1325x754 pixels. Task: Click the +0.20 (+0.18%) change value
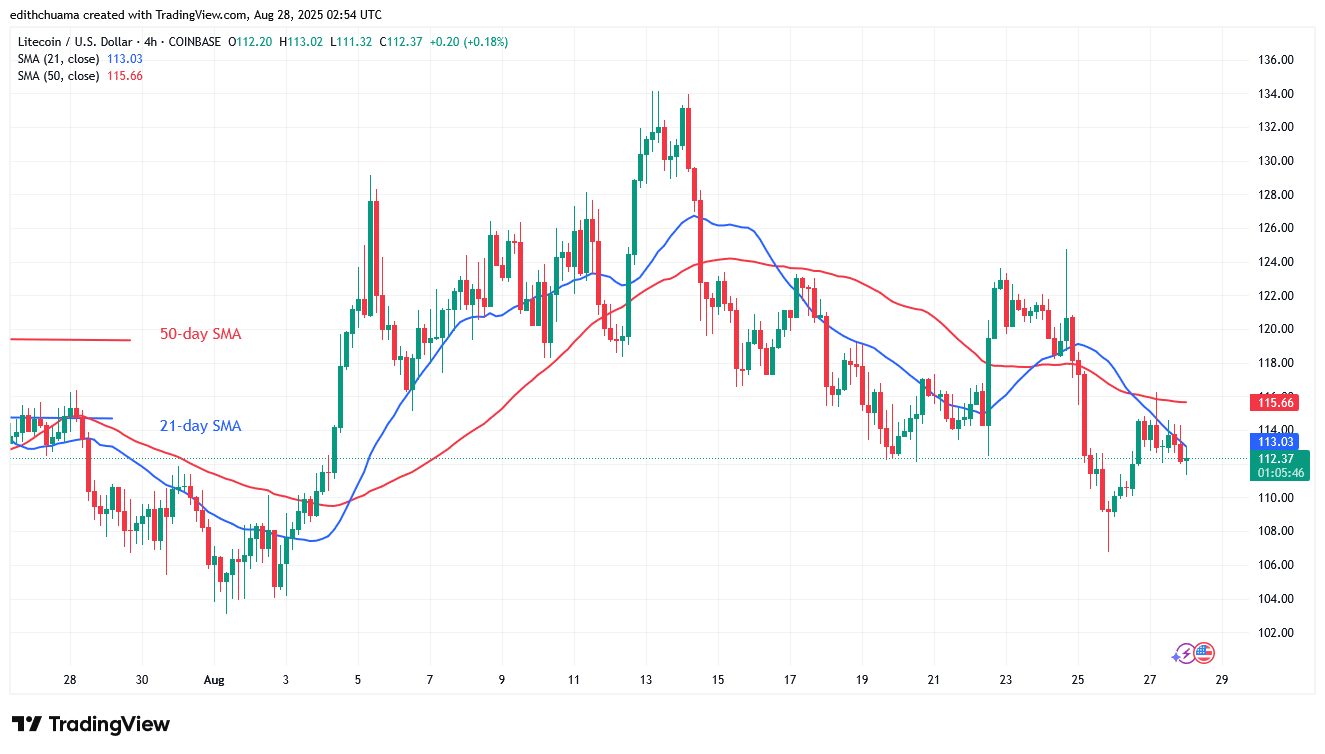(x=470, y=42)
